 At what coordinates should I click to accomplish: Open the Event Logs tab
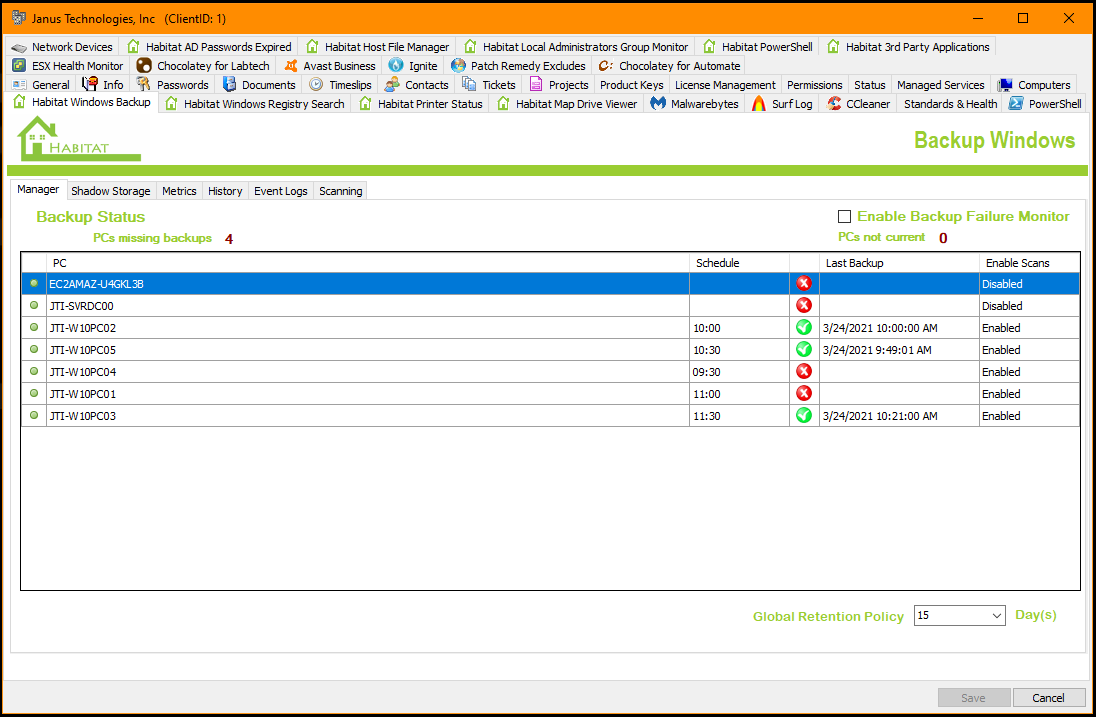point(280,191)
